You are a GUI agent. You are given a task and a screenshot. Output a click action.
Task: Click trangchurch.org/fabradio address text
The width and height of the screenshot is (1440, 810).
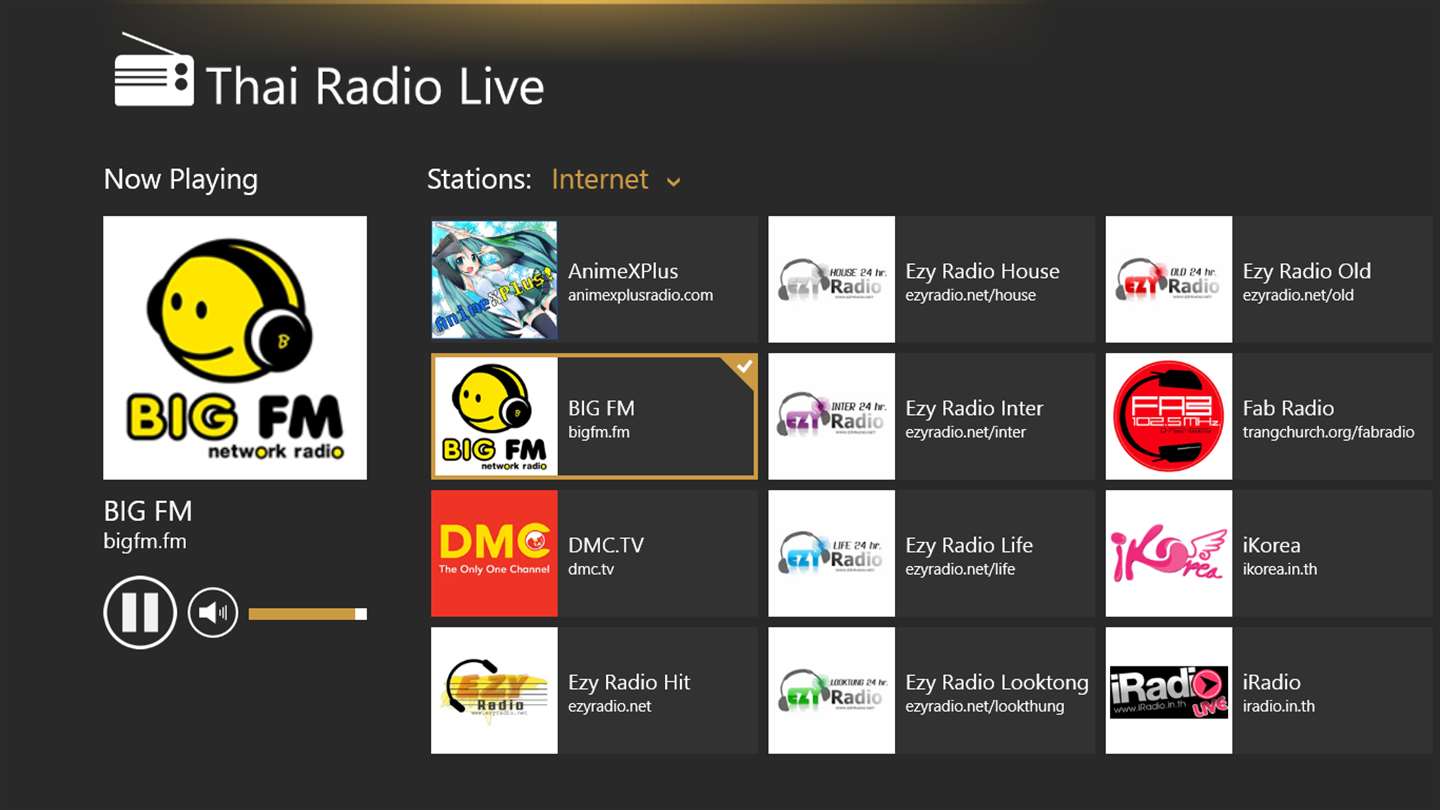coord(1328,432)
